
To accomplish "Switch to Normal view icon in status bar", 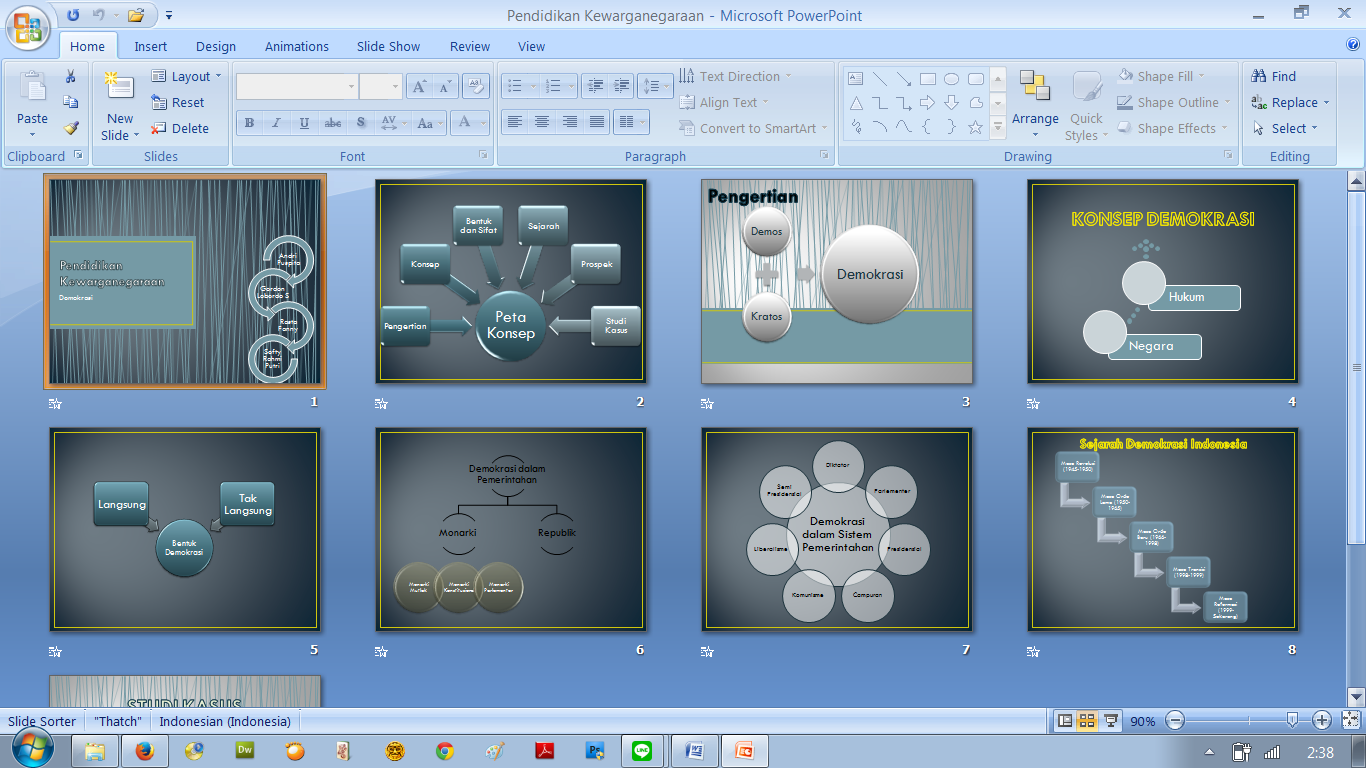I will [1065, 721].
